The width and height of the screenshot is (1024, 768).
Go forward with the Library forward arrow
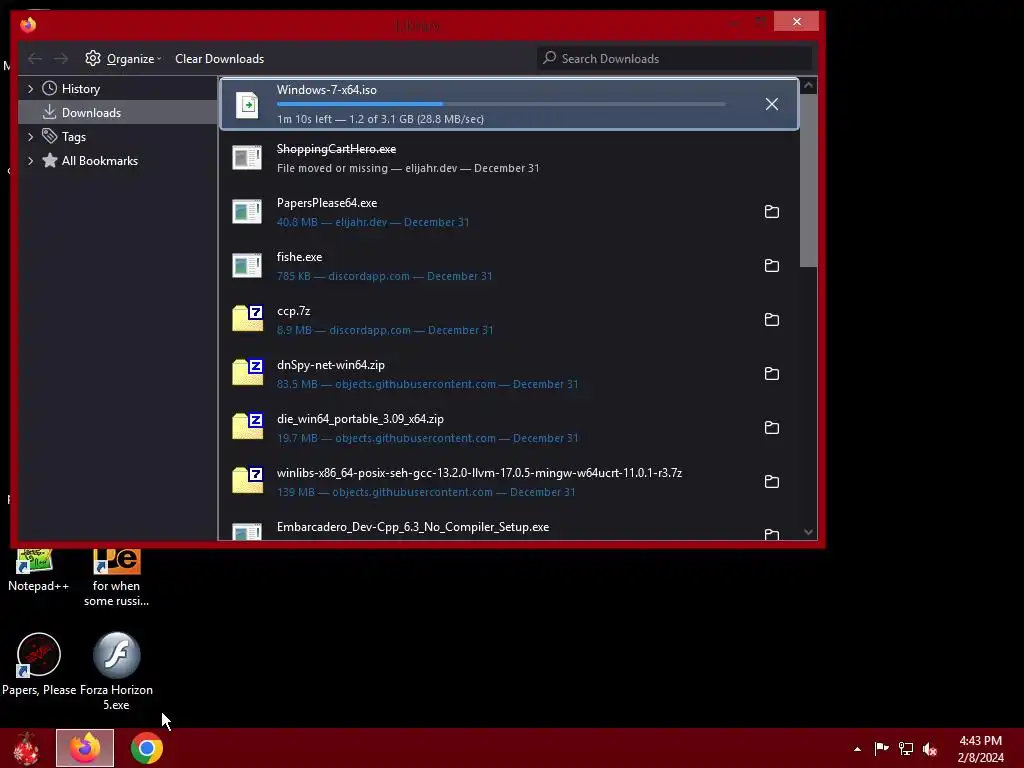(x=61, y=59)
